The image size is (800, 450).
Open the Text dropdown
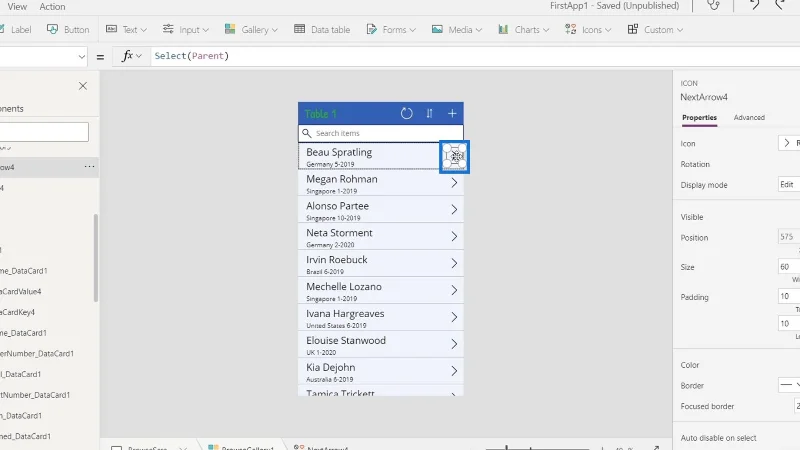126,30
